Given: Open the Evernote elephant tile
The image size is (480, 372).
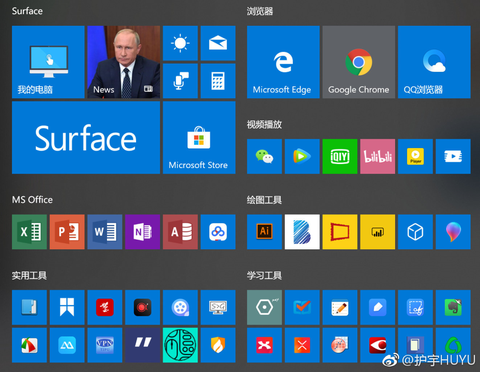Looking at the screenshot, I should [453, 307].
